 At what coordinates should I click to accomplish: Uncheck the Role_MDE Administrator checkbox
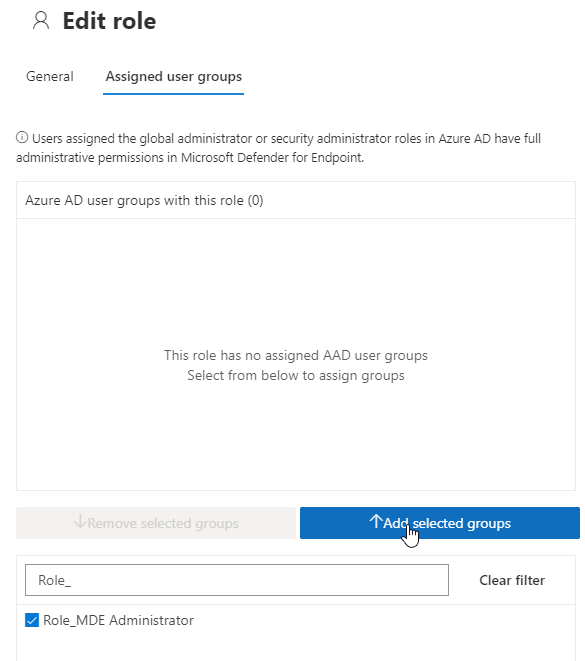32,620
